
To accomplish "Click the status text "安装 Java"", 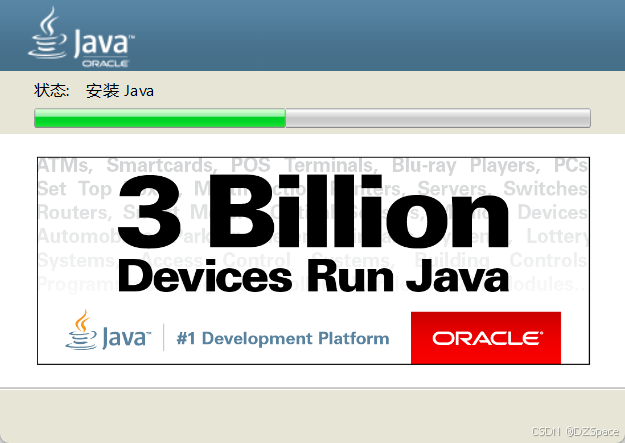I will click(x=120, y=91).
